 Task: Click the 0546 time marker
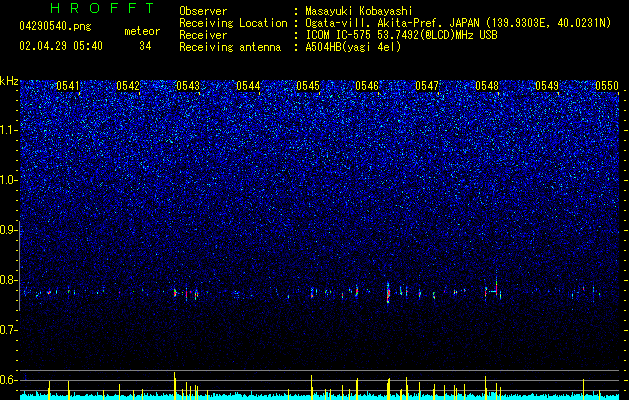[367, 86]
